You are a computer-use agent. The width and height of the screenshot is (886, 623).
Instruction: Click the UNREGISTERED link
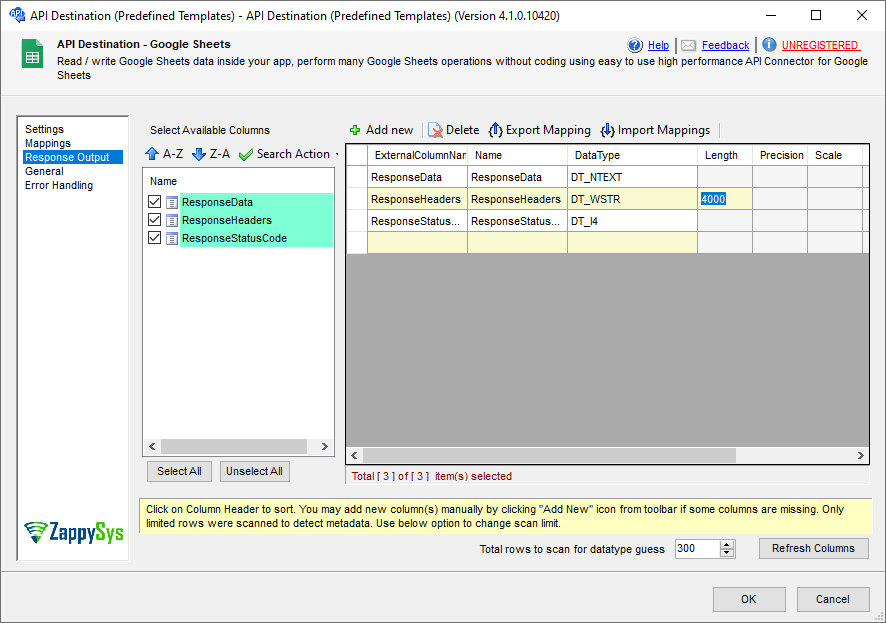[x=820, y=45]
